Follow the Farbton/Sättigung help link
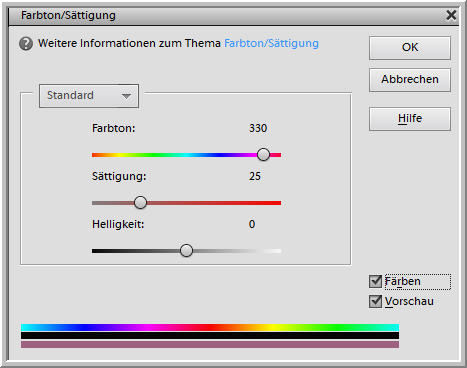Screen dimensions: 467x368 tap(271, 43)
